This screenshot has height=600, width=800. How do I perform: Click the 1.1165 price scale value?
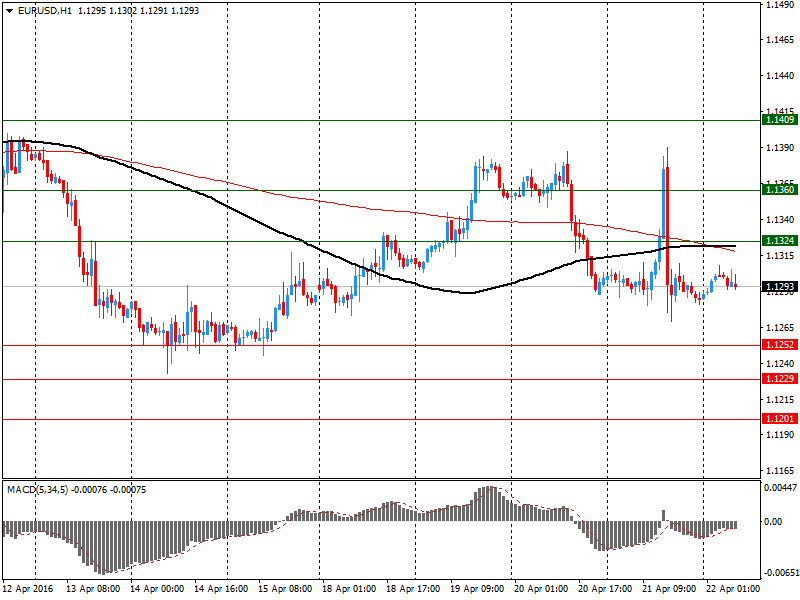point(780,470)
